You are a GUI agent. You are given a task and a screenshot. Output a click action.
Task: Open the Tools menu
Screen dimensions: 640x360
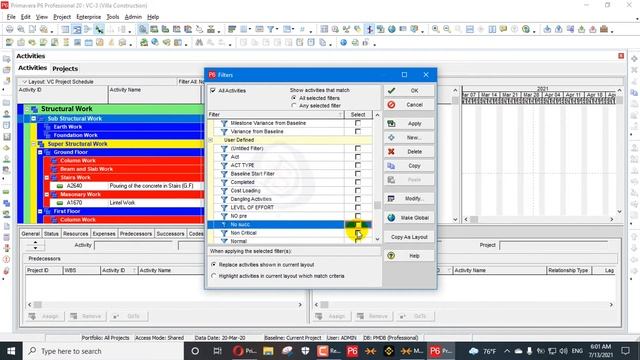(x=113, y=17)
